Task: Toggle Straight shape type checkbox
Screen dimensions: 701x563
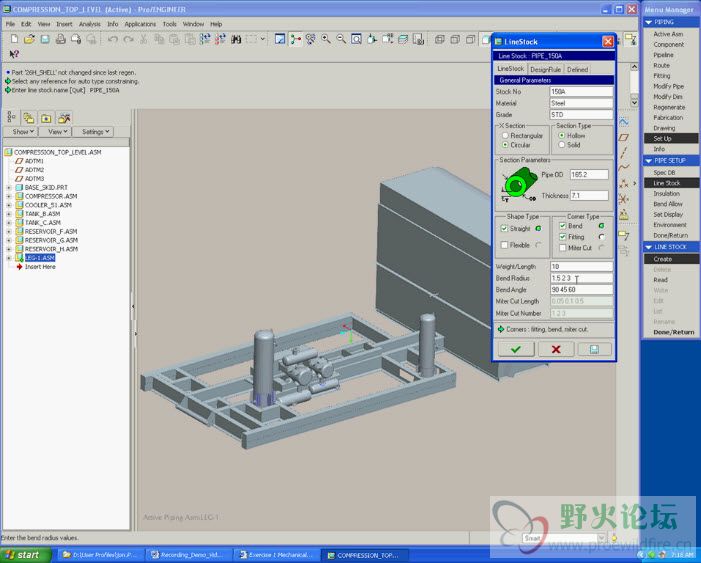Action: [x=504, y=229]
